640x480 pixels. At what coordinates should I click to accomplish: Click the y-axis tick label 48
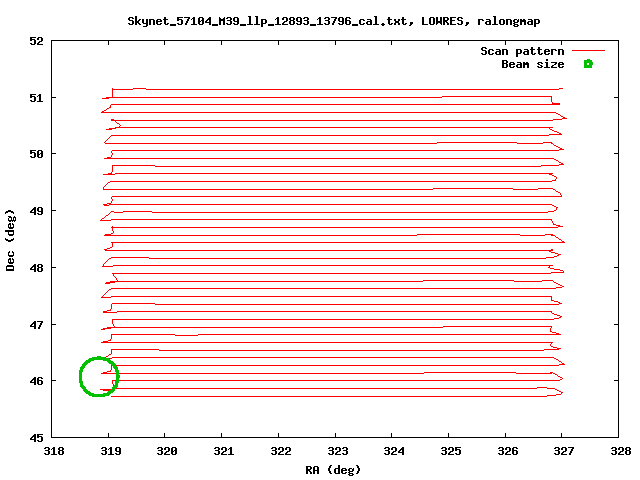tap(36, 268)
